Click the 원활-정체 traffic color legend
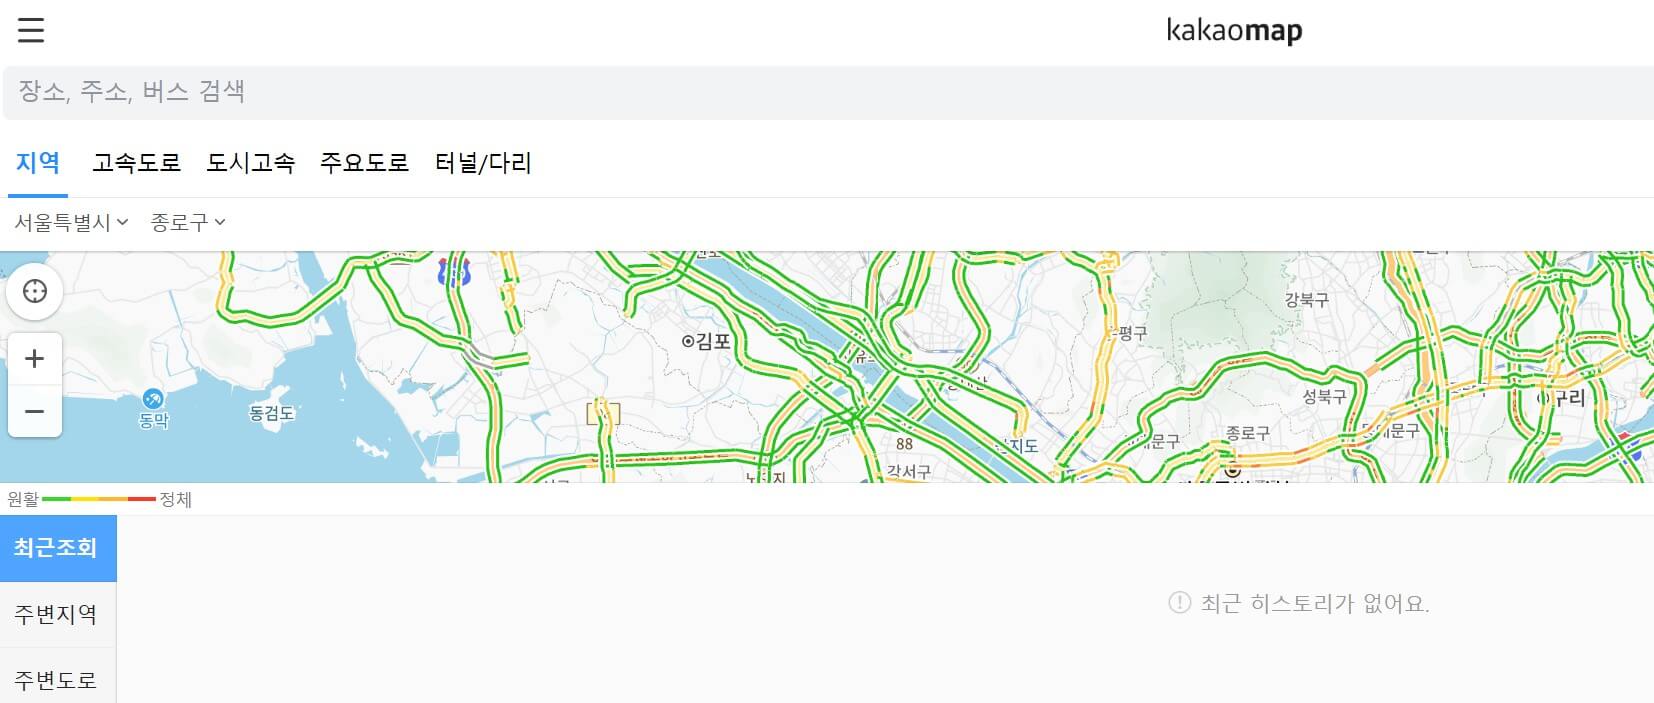 click(x=100, y=497)
